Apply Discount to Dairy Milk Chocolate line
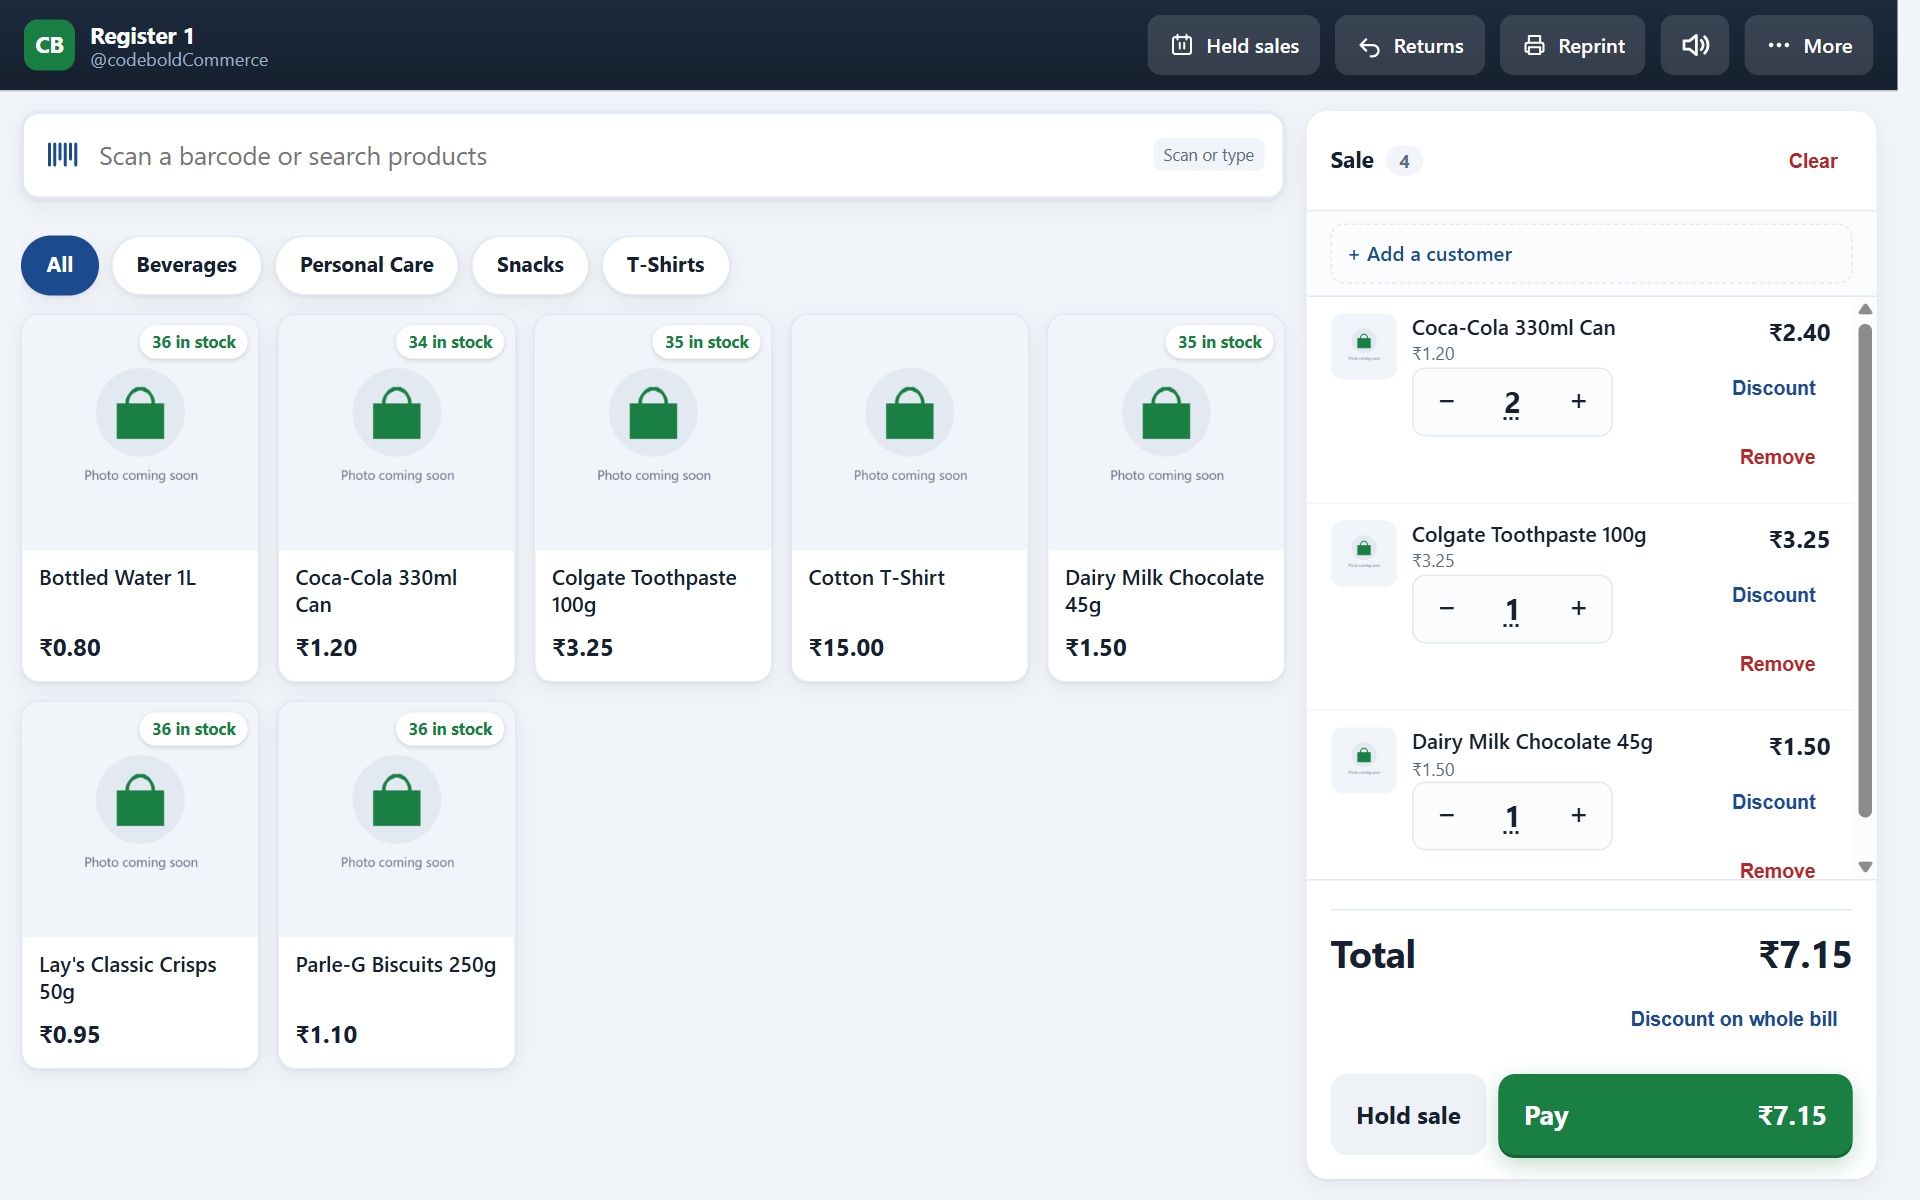Image resolution: width=1920 pixels, height=1200 pixels. (x=1773, y=802)
